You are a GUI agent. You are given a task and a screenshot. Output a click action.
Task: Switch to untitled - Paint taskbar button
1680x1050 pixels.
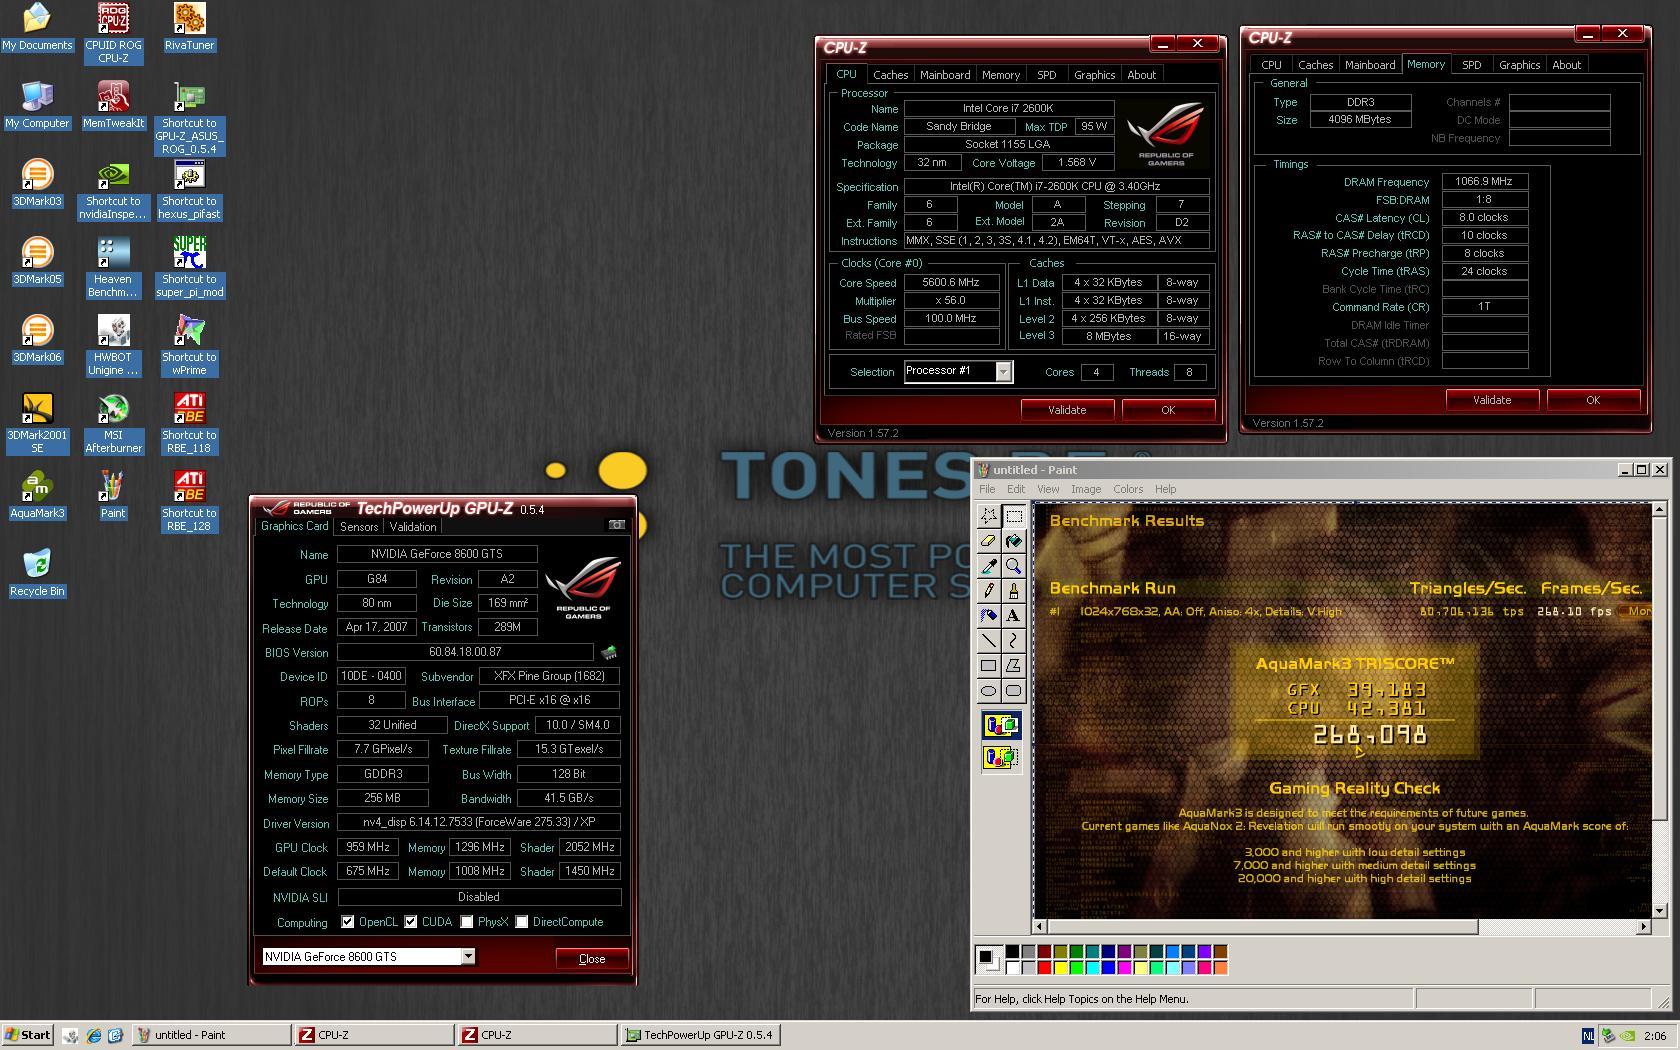pos(211,1035)
